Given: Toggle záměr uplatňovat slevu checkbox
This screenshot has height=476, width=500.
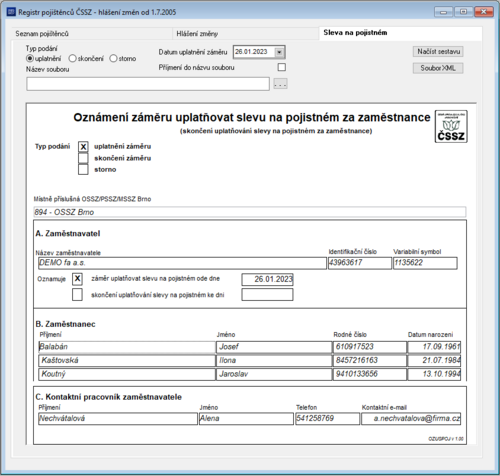Looking at the screenshot, I should 77,279.
